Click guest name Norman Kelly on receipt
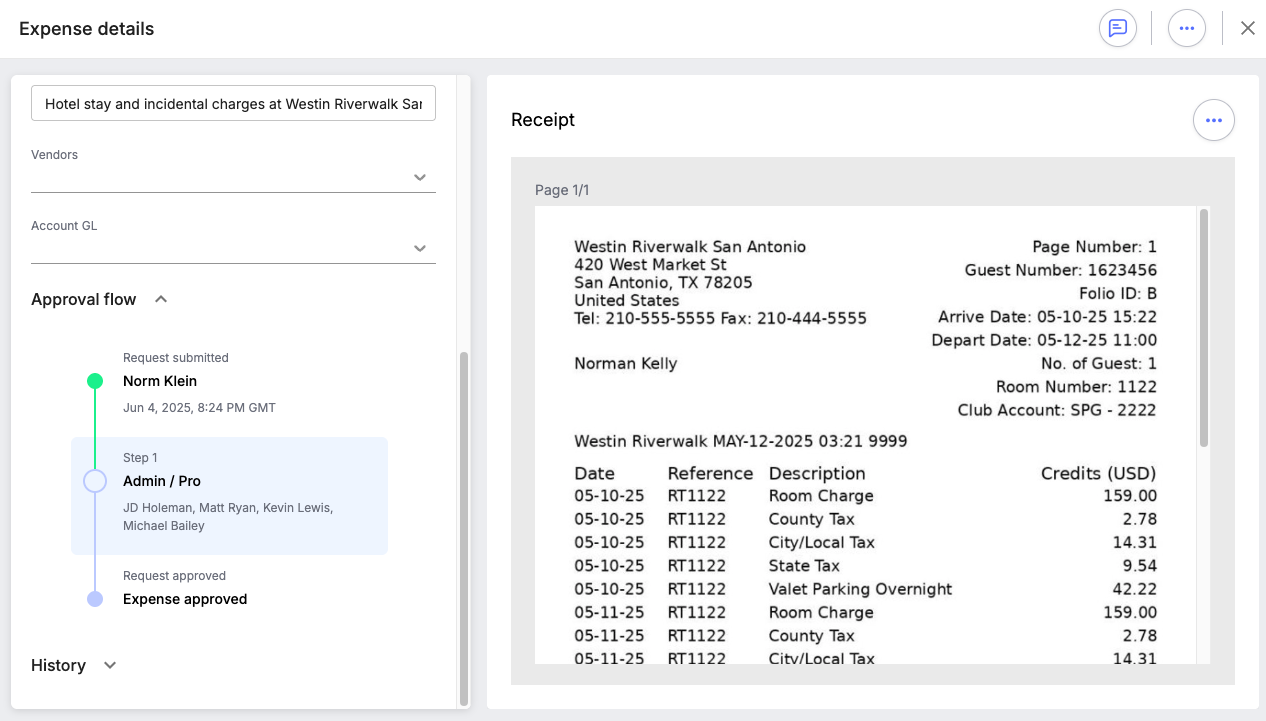This screenshot has width=1266, height=721. tap(626, 364)
